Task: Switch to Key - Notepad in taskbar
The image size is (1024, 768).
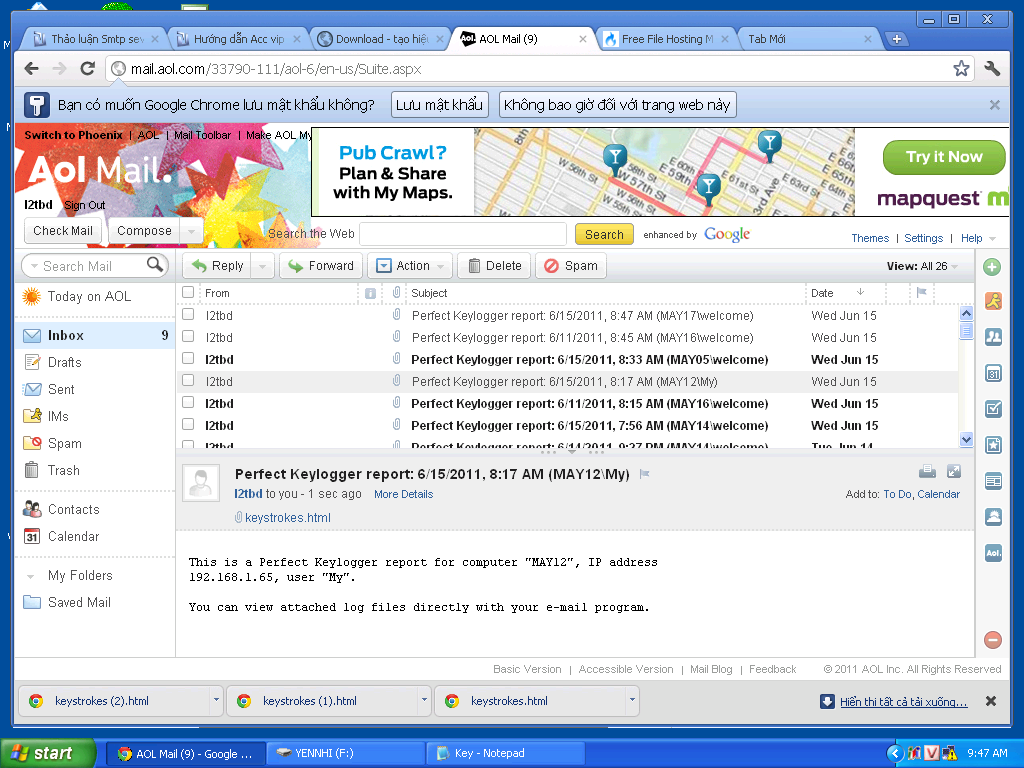Action: pyautogui.click(x=505, y=753)
